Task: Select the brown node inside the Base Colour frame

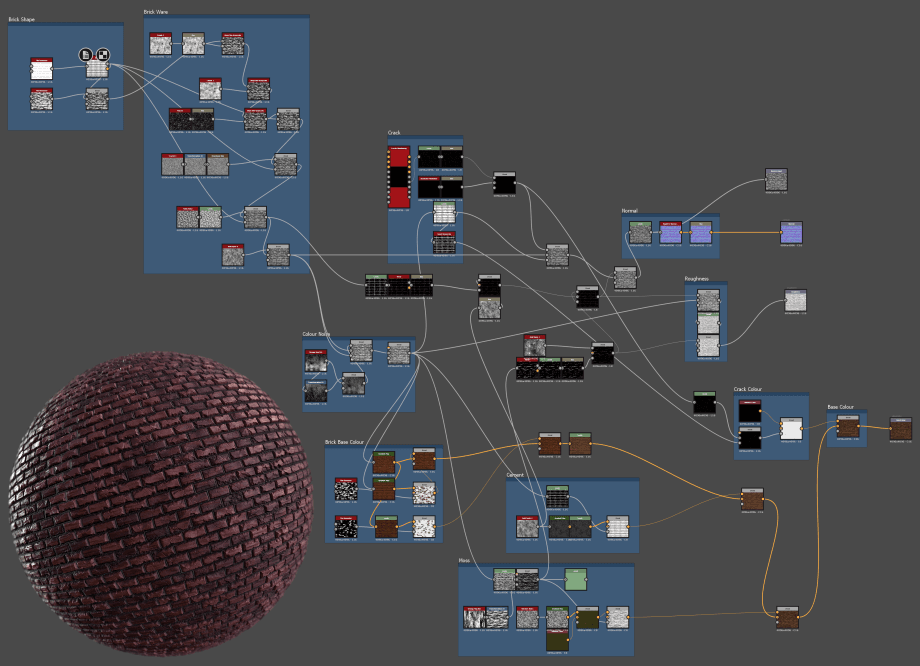Action: click(x=848, y=427)
